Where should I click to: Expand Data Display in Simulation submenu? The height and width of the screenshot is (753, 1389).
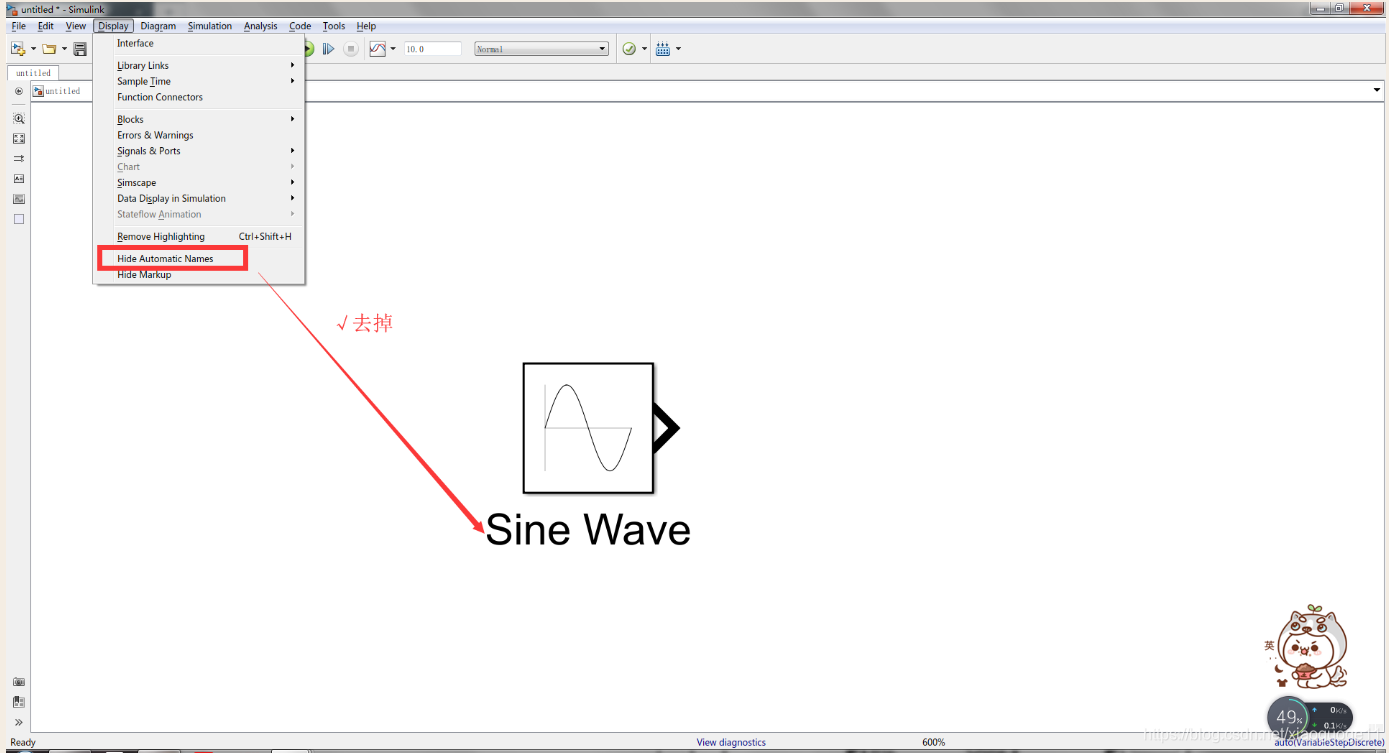pyautogui.click(x=199, y=198)
